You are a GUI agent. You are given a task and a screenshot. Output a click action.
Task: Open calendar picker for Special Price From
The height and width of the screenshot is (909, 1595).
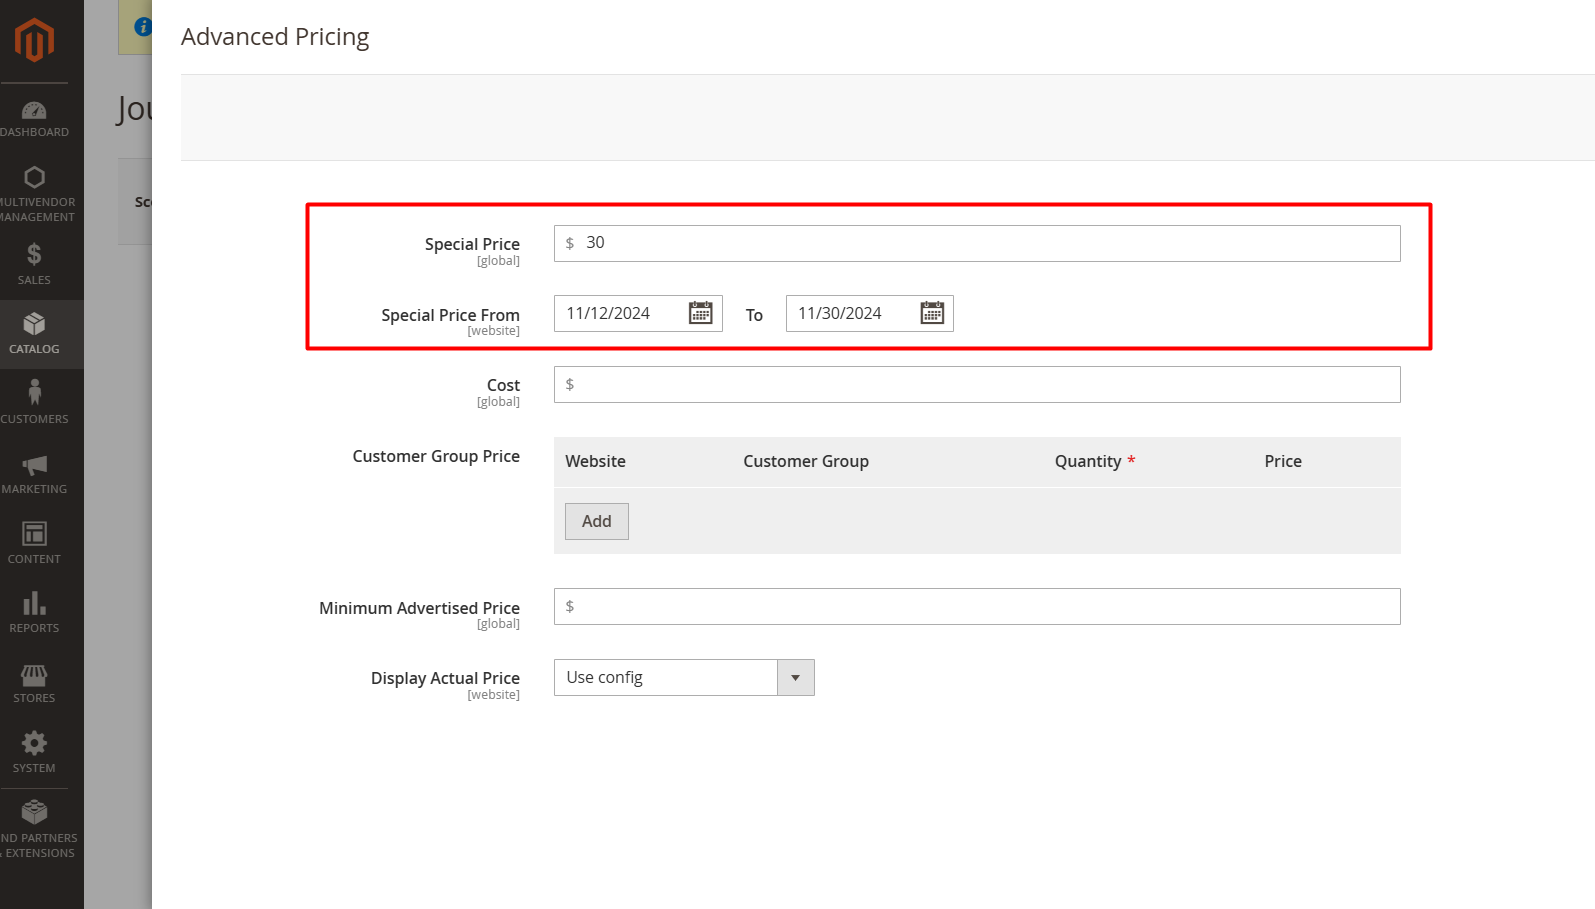700,313
